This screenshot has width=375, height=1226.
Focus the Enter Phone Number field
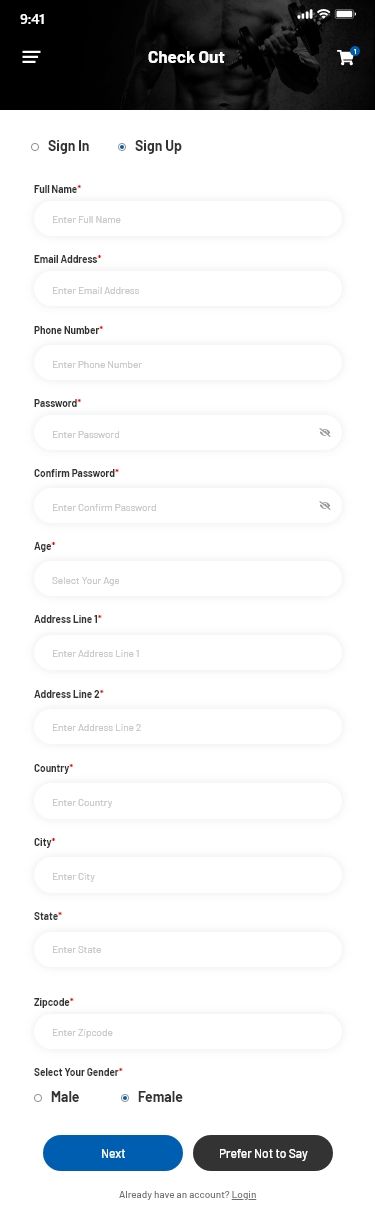pyautogui.click(x=188, y=364)
